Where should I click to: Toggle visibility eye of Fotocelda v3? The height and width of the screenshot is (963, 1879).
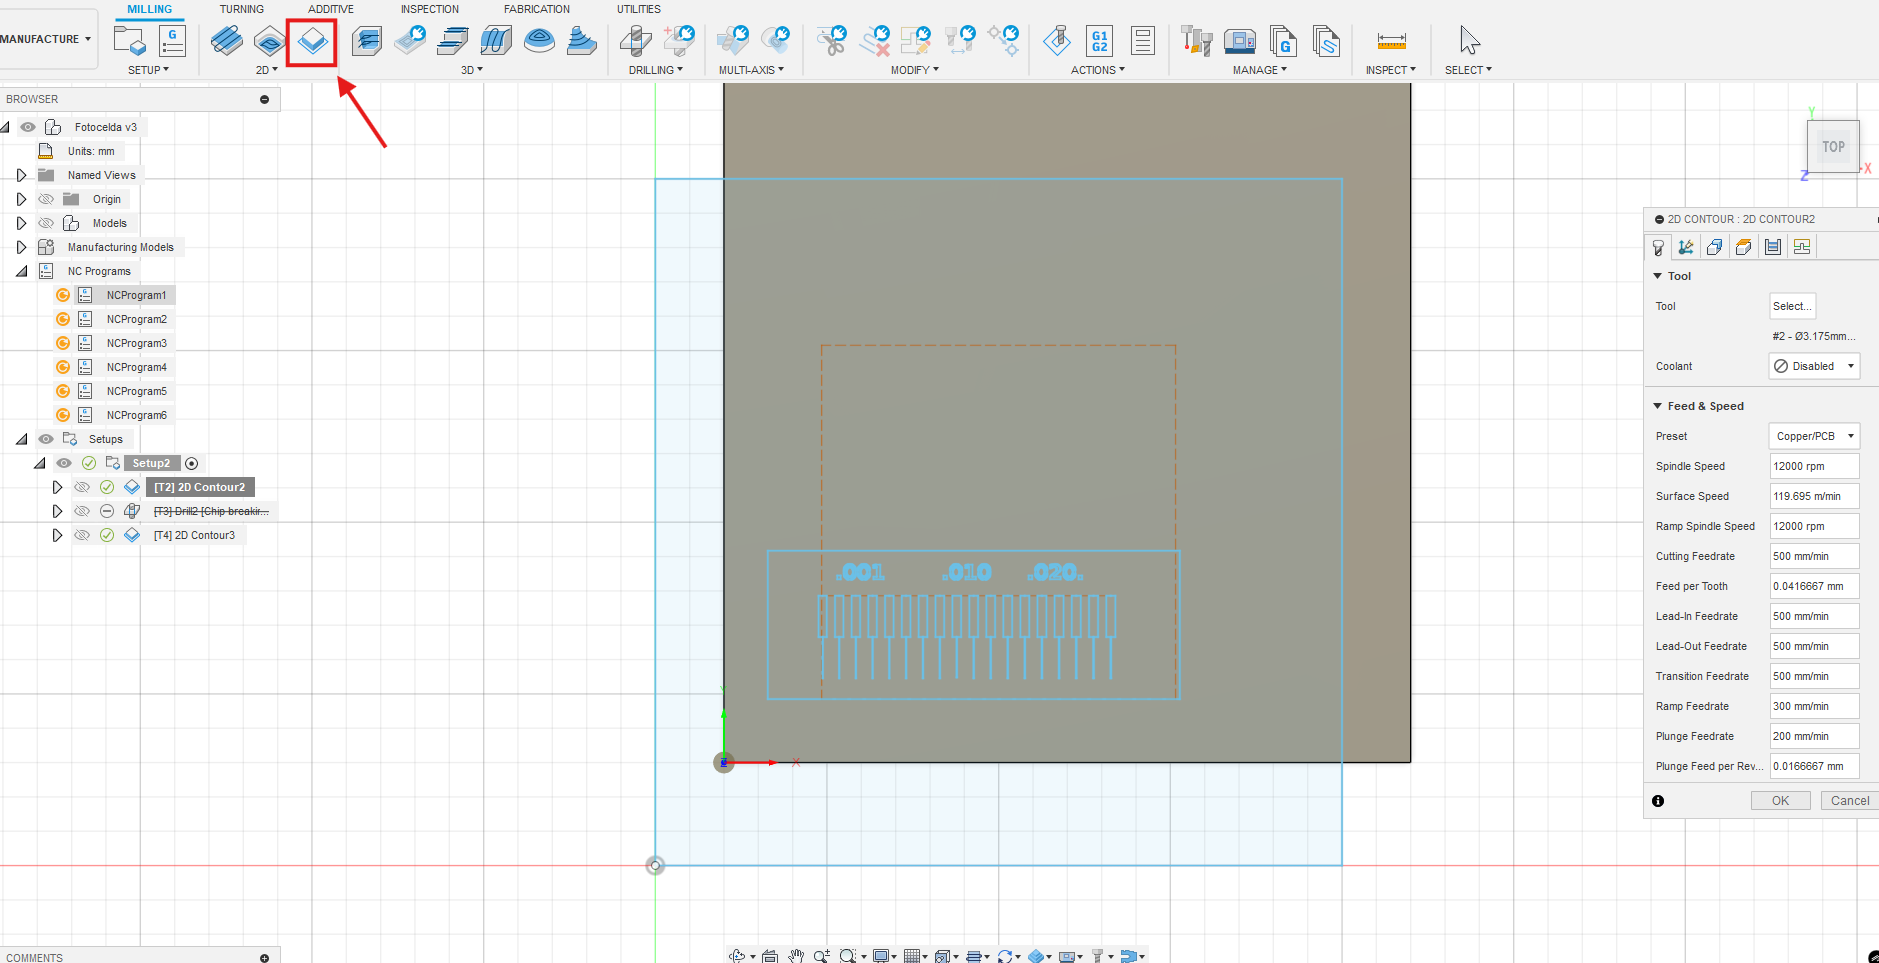[x=28, y=127]
